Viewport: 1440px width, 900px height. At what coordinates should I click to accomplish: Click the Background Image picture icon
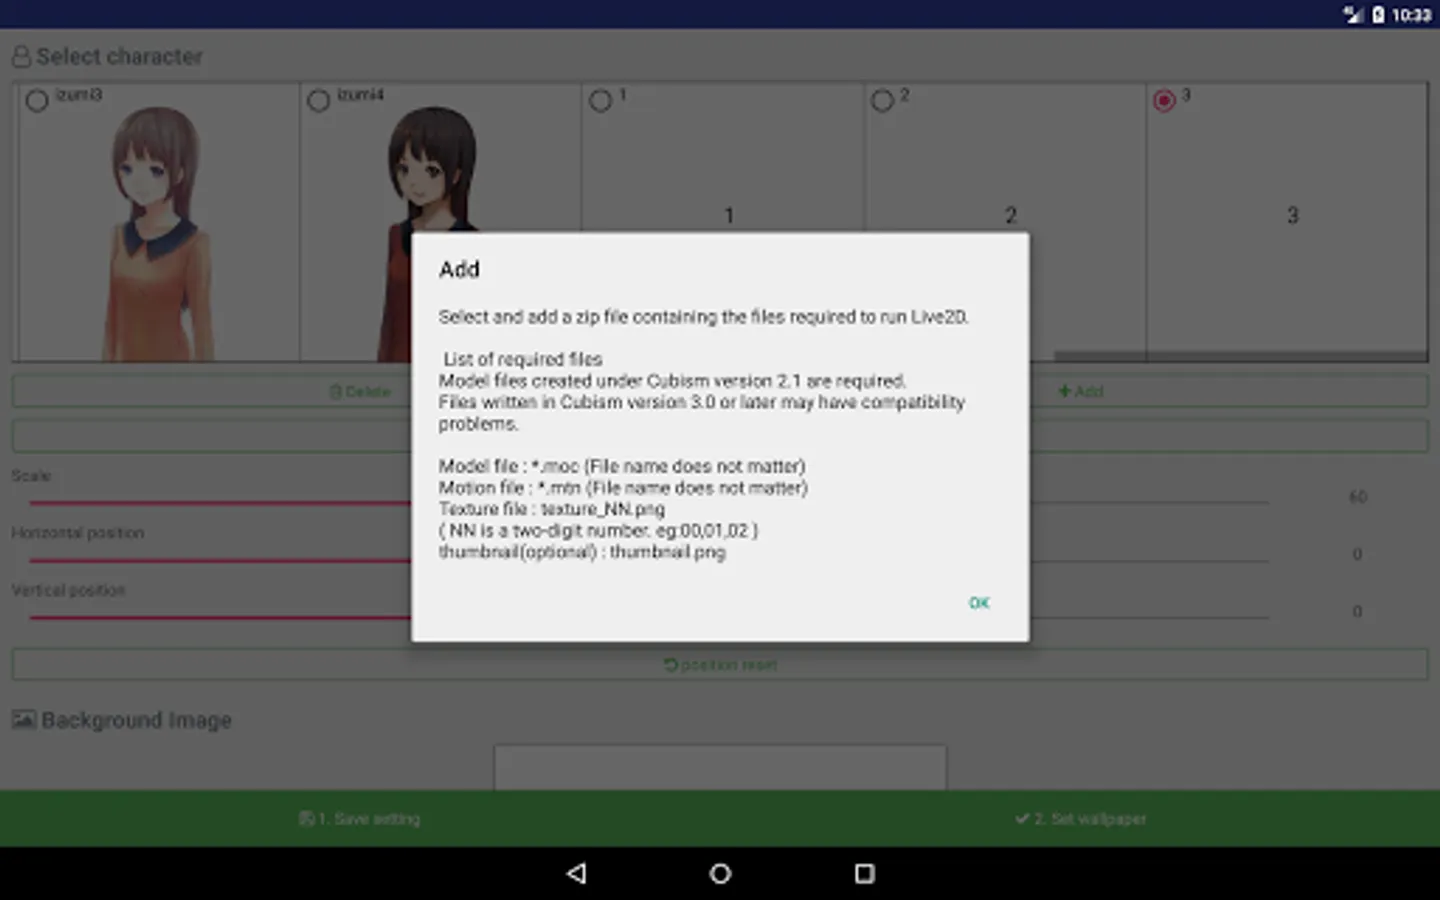(x=24, y=720)
